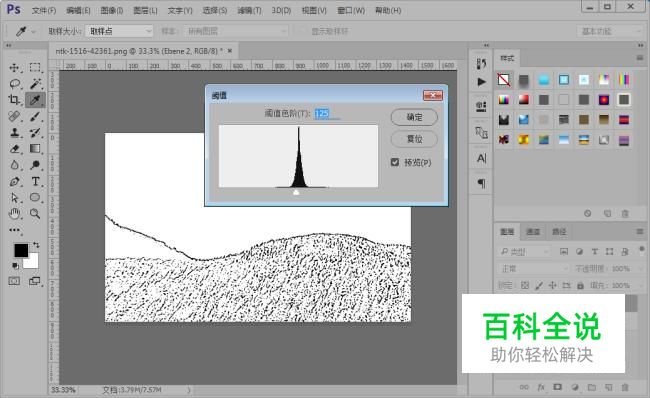Screen dimensions: 650x398
Task: Select the Eyedropper tool in toolbox
Action: coord(35,100)
